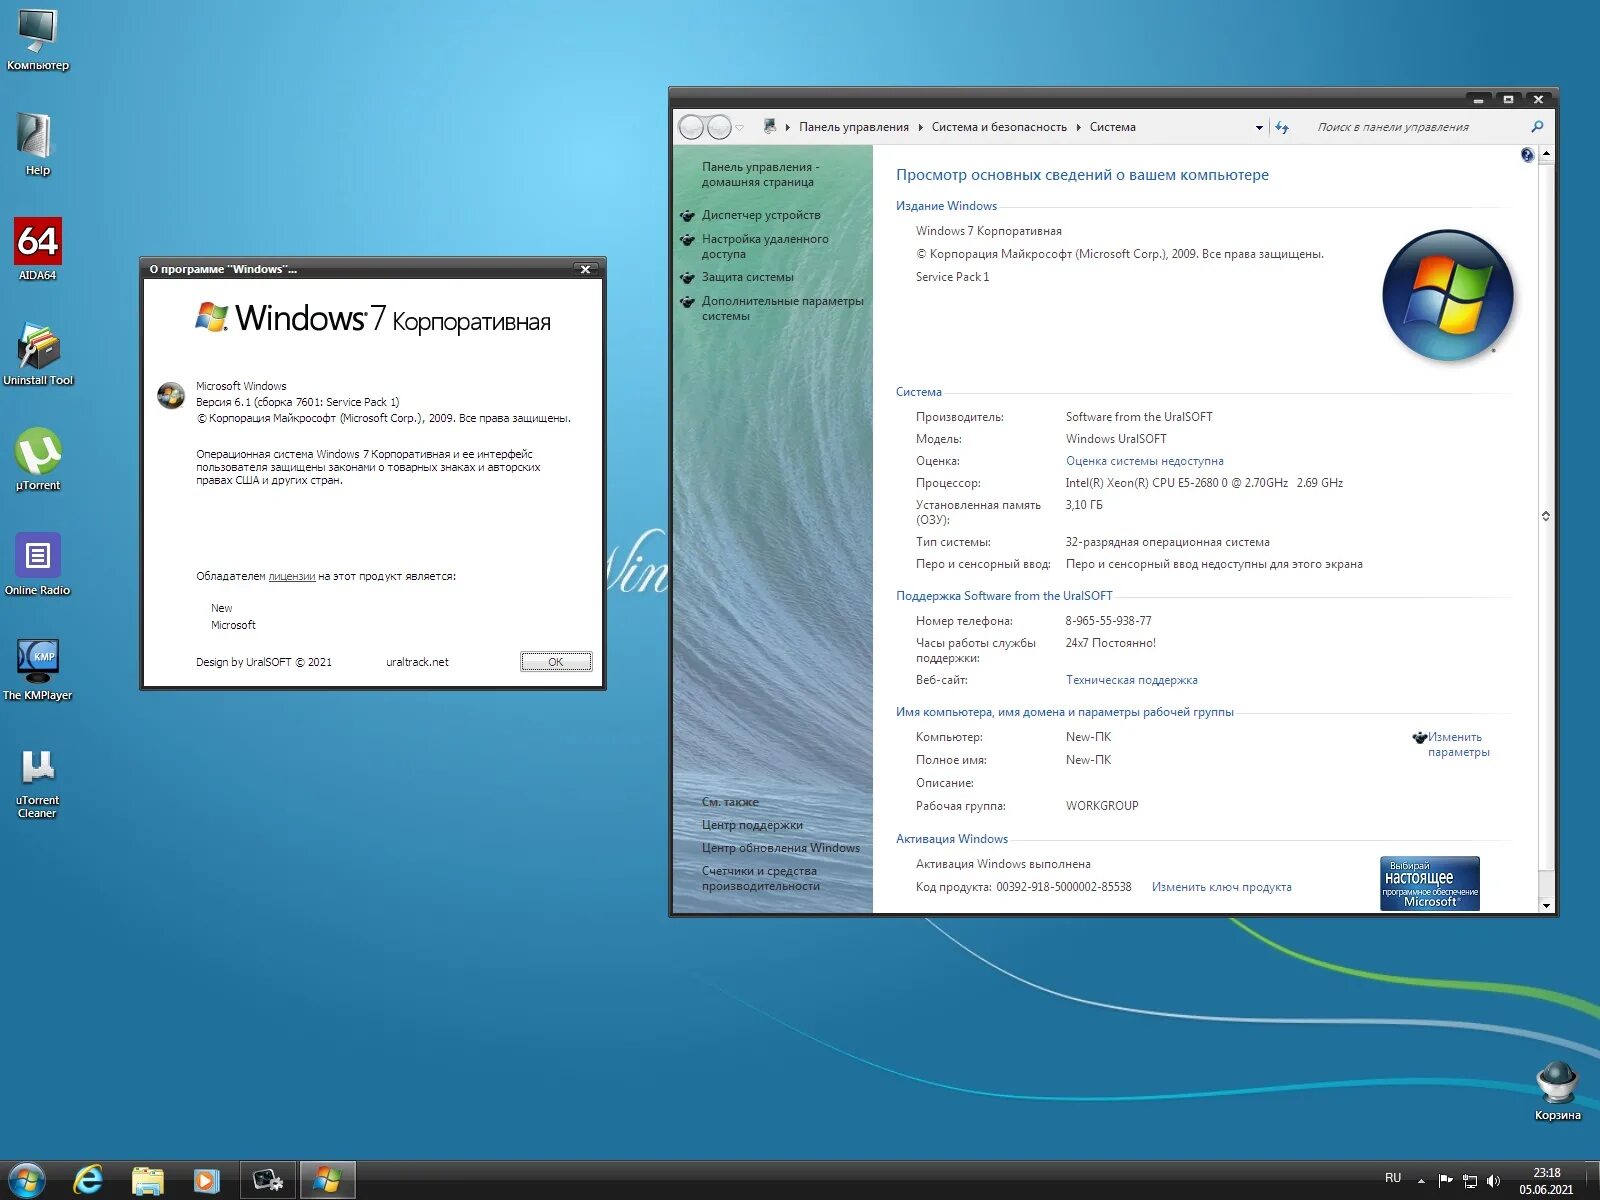Select the Uninstall Tool desktop shortcut
Image resolution: width=1600 pixels, height=1200 pixels.
[38, 354]
